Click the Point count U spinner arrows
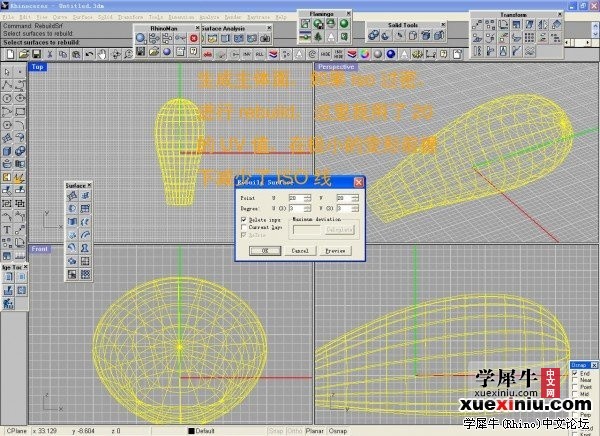 308,198
